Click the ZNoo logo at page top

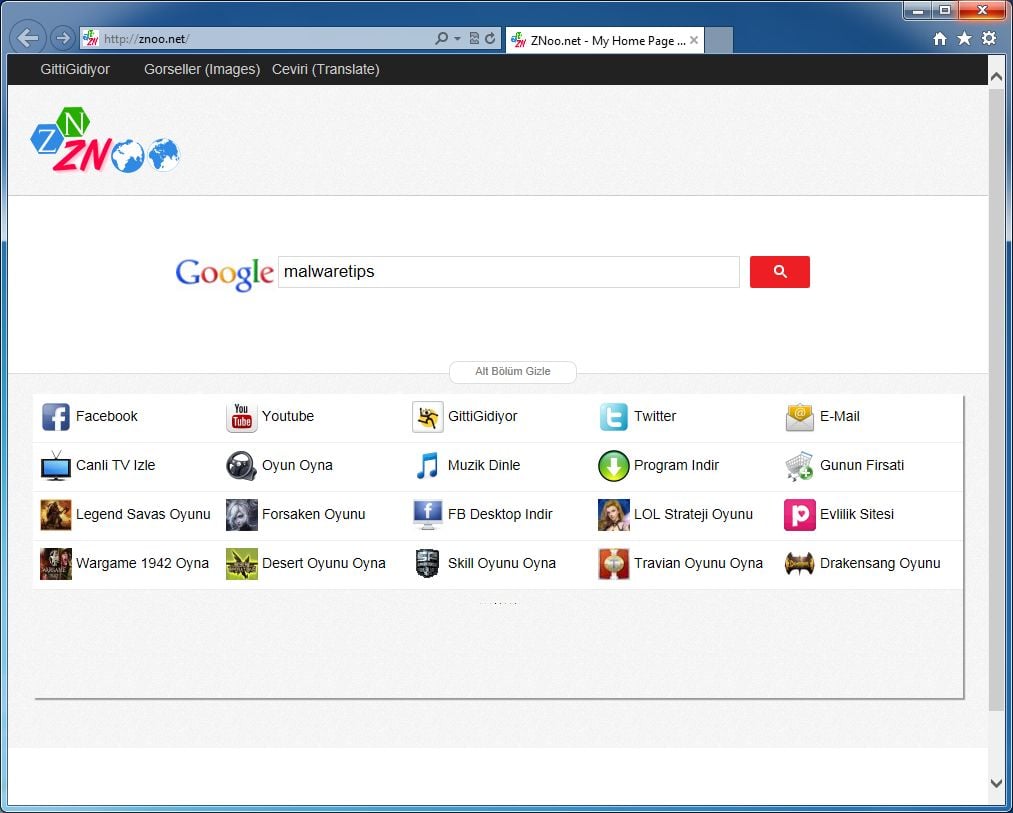(105, 140)
